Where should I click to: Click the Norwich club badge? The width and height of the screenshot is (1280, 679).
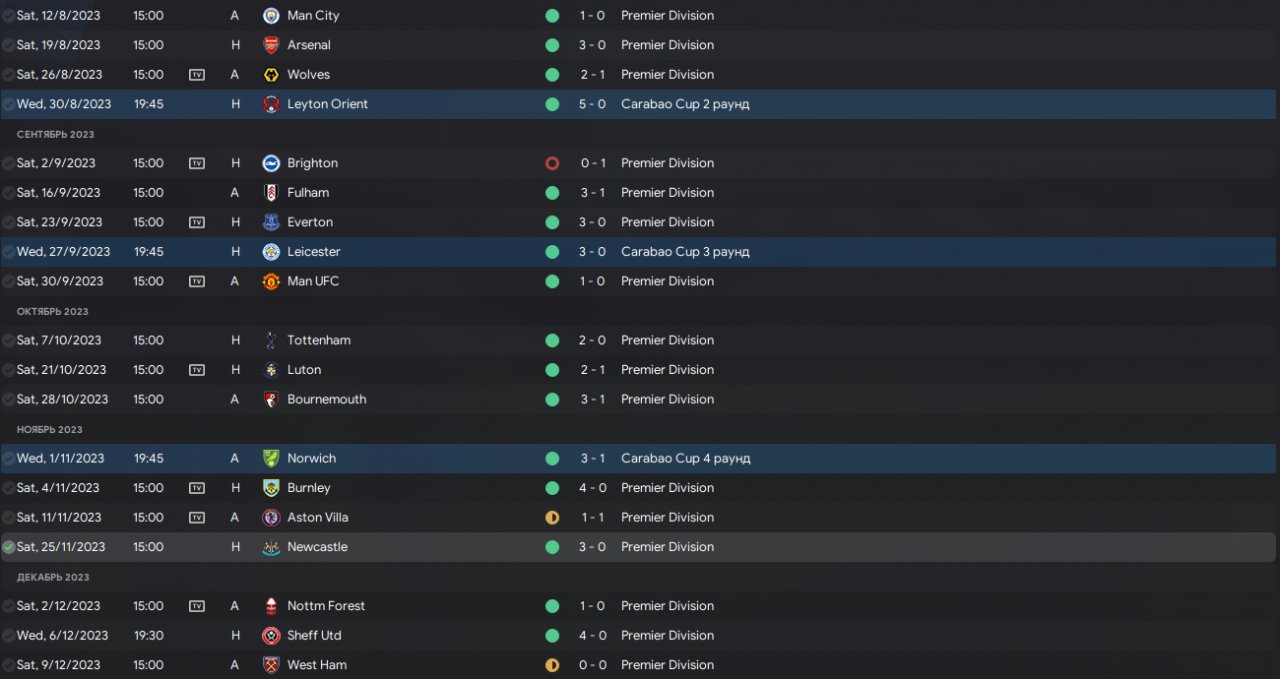(271, 458)
